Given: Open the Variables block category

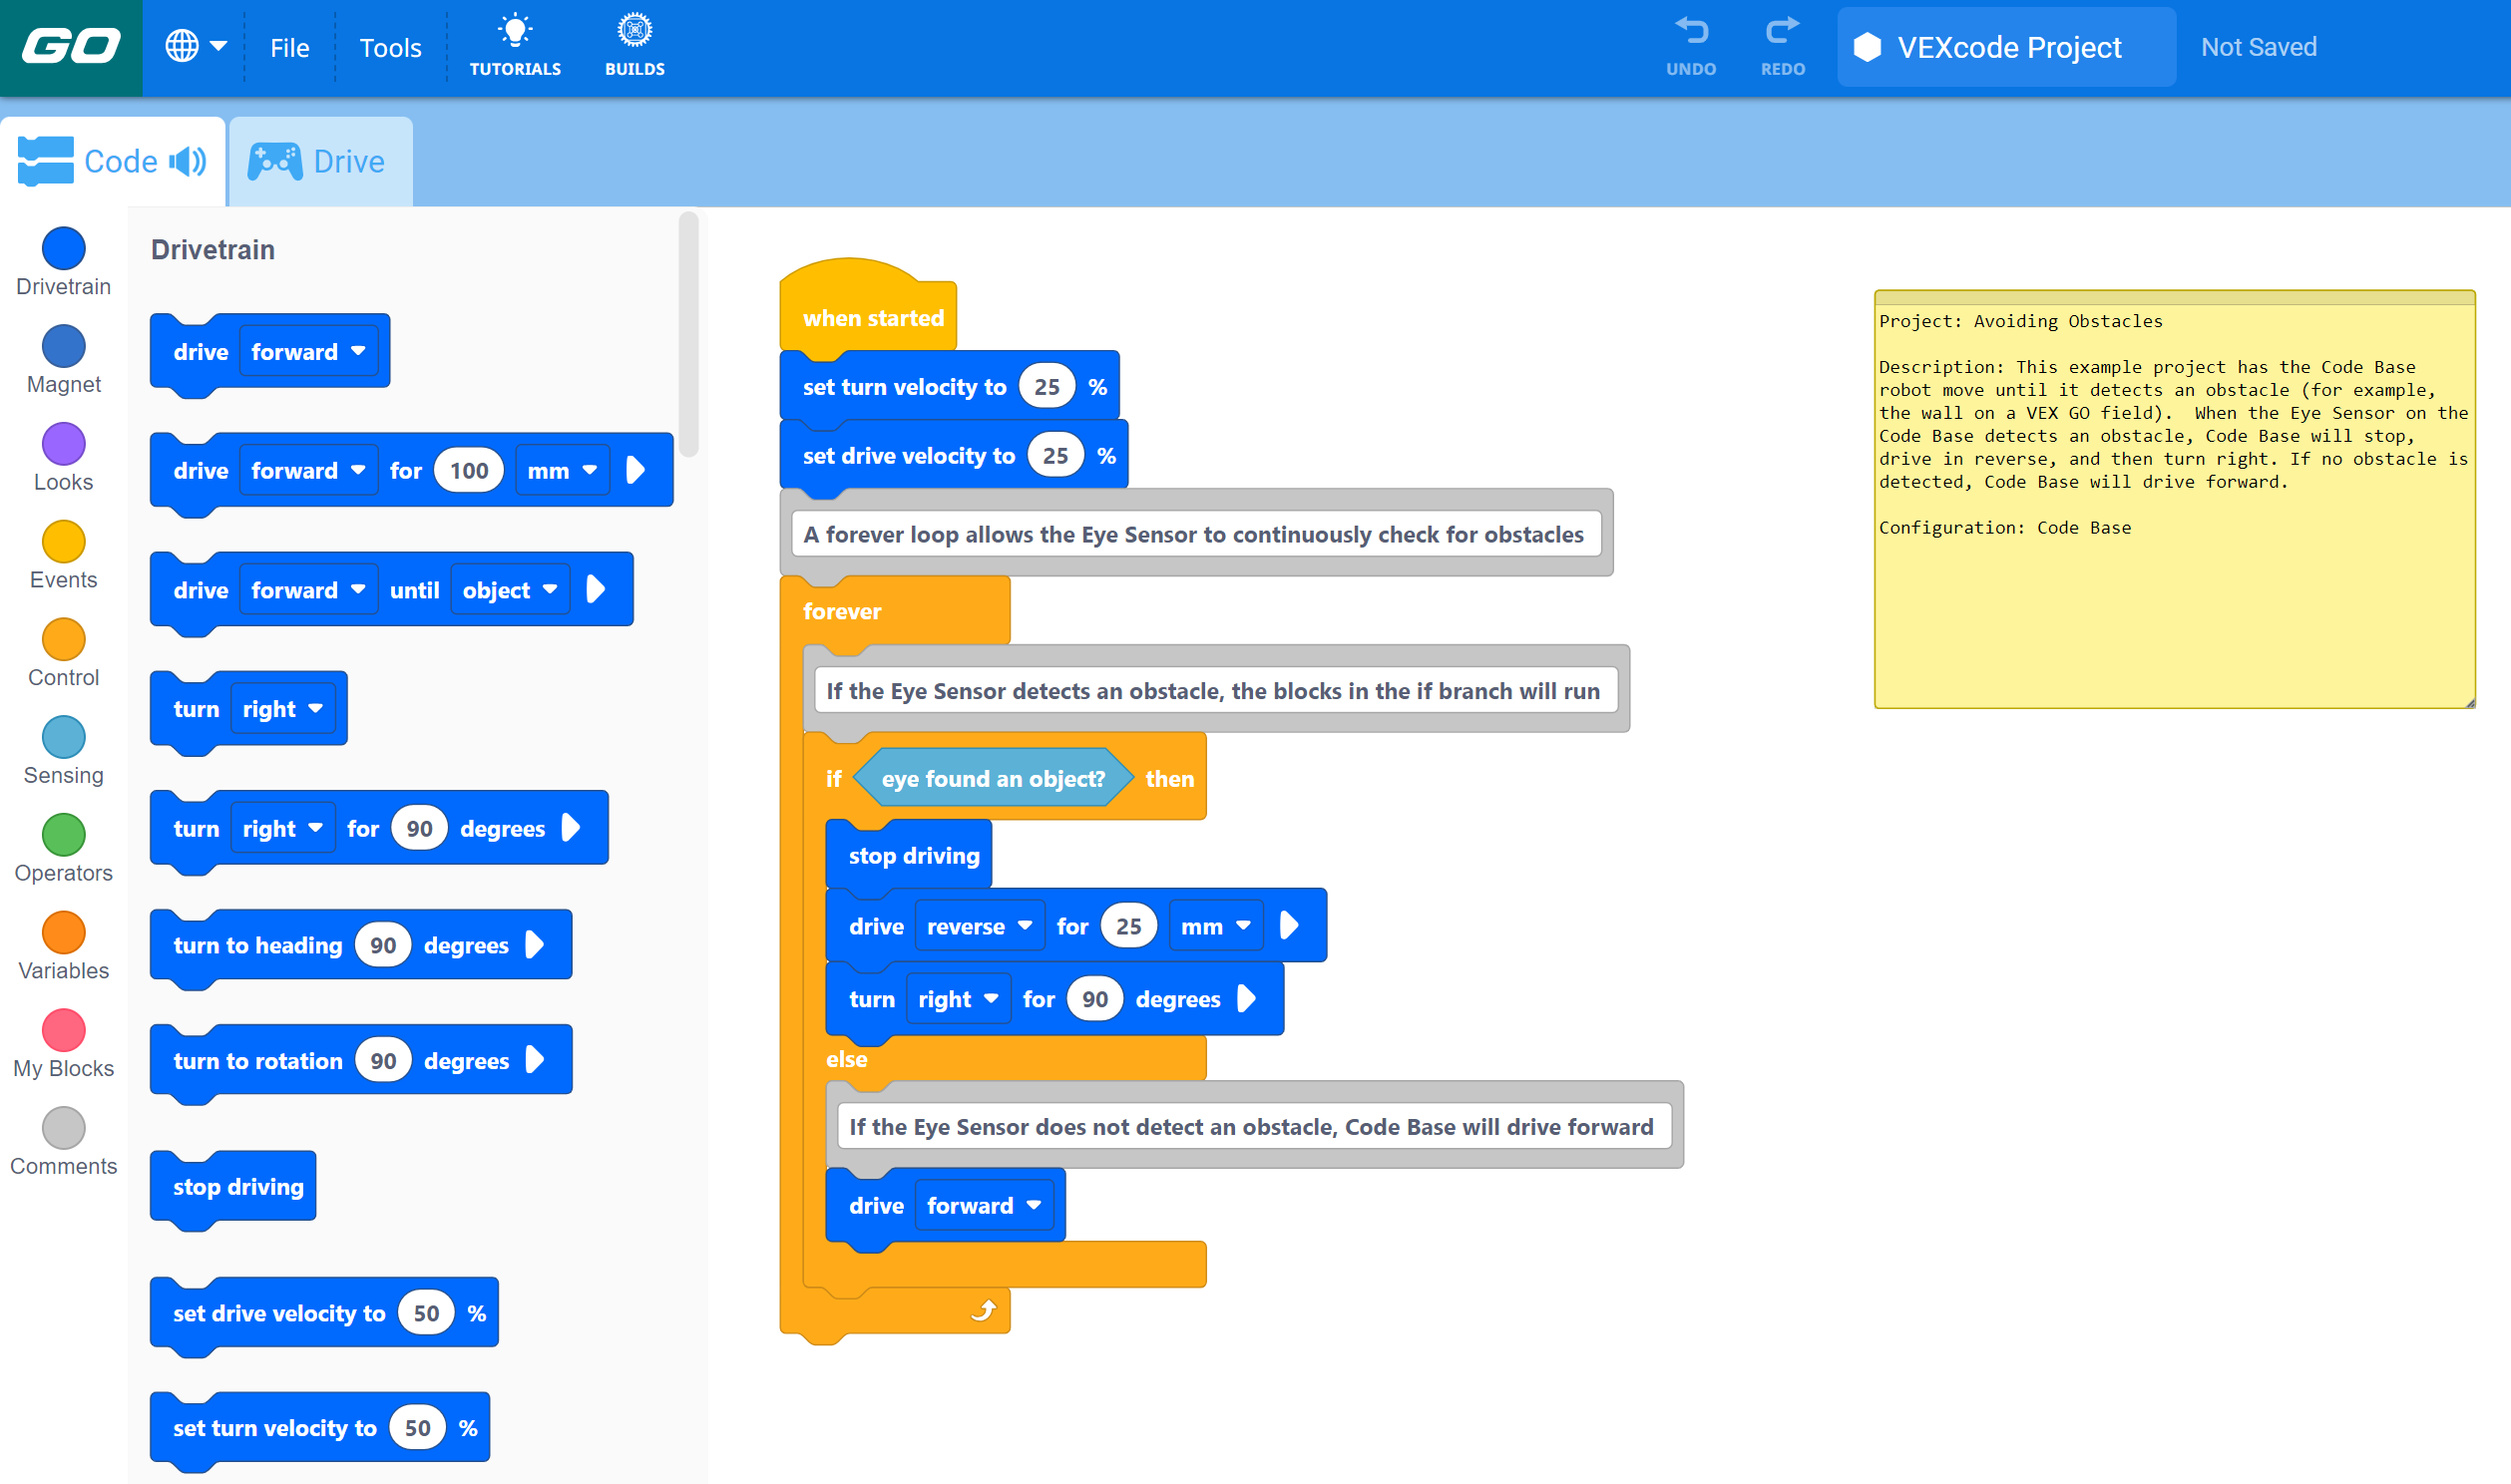Looking at the screenshot, I should 63,934.
